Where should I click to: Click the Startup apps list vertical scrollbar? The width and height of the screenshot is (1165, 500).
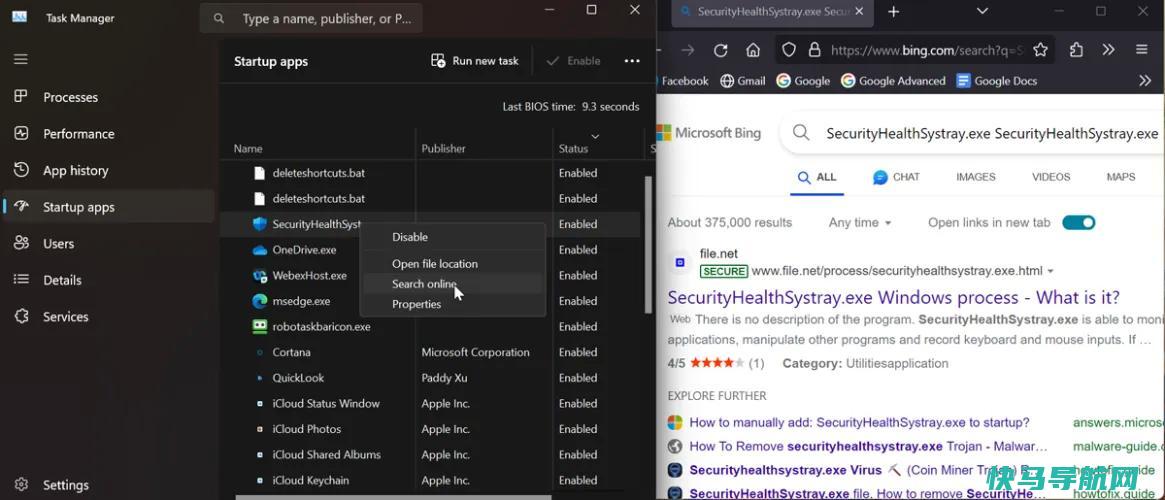tap(648, 245)
